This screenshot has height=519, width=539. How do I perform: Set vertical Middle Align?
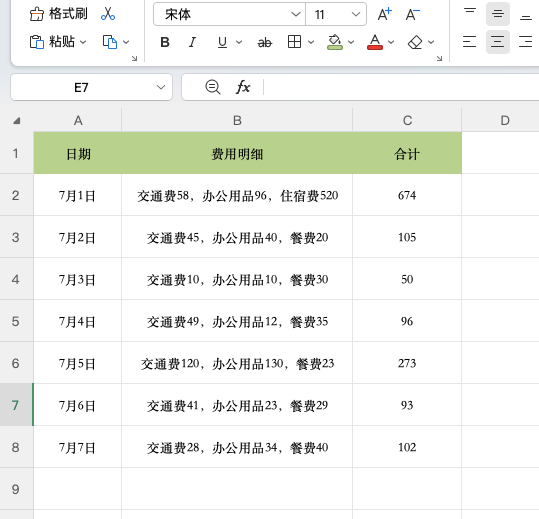(498, 14)
